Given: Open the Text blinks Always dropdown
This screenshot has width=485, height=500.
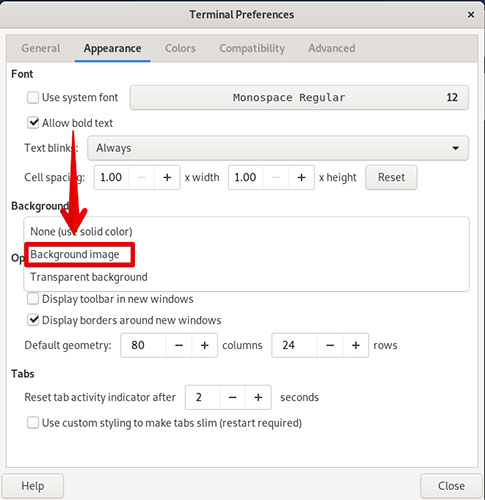Looking at the screenshot, I should [278, 148].
